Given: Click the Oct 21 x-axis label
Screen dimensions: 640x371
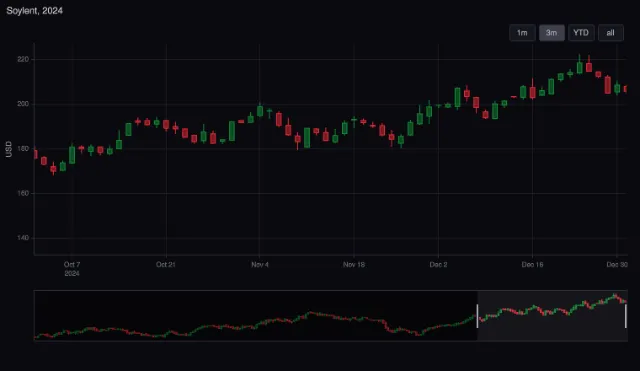Looking at the screenshot, I should click(165, 264).
